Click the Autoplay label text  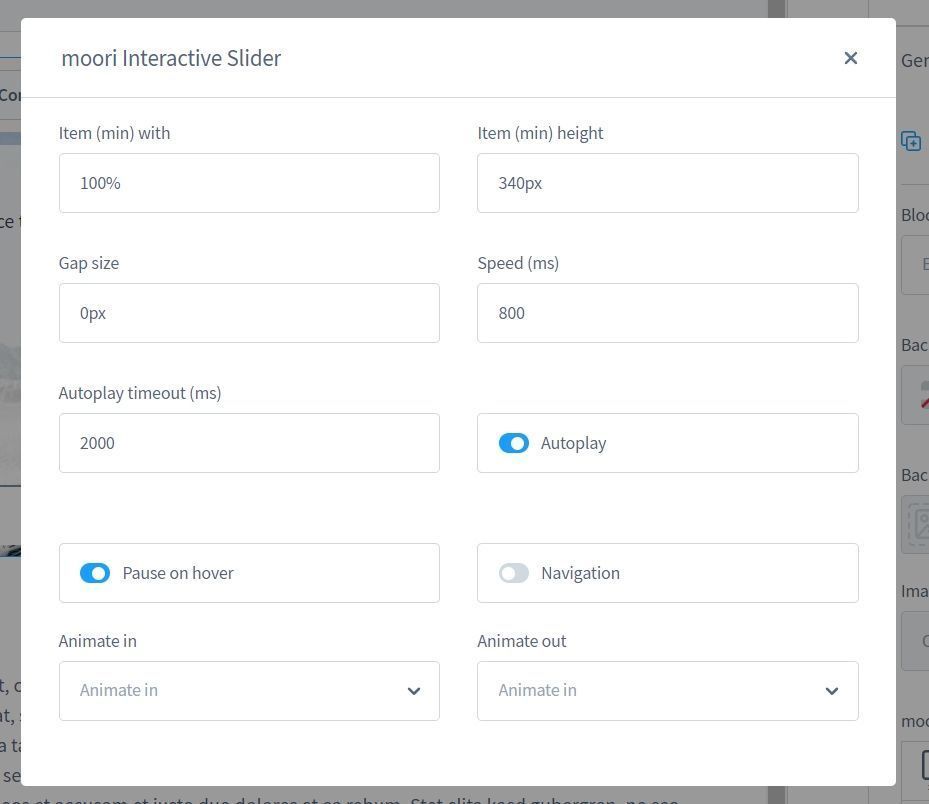pos(573,443)
